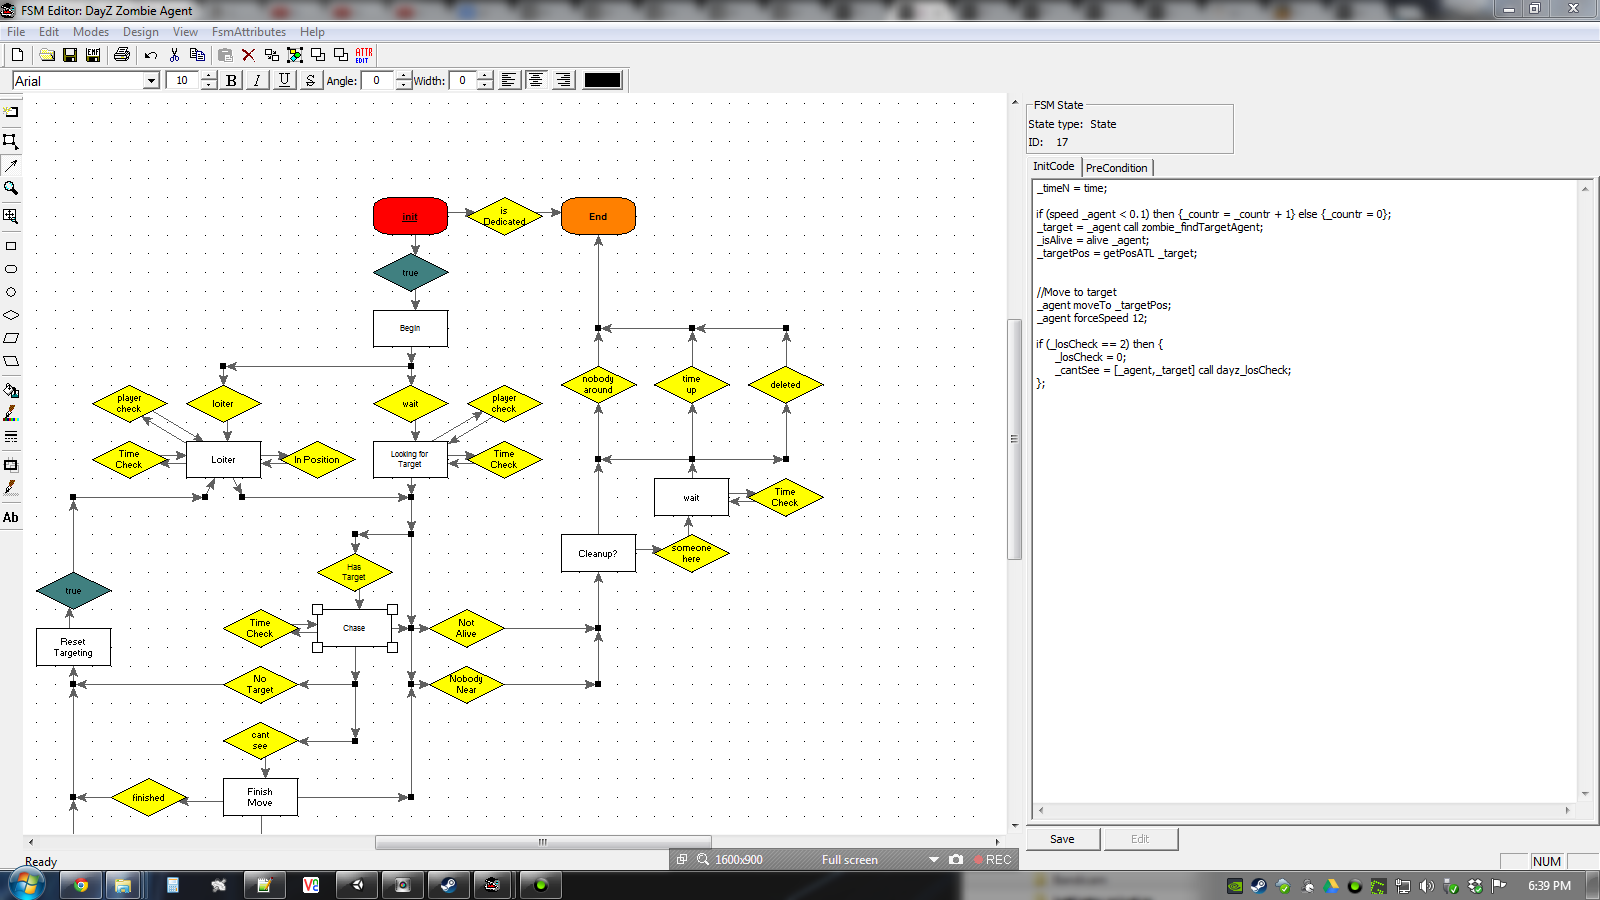Toggle Bold text formatting
Viewport: 1600px width, 900px height.
coord(232,80)
